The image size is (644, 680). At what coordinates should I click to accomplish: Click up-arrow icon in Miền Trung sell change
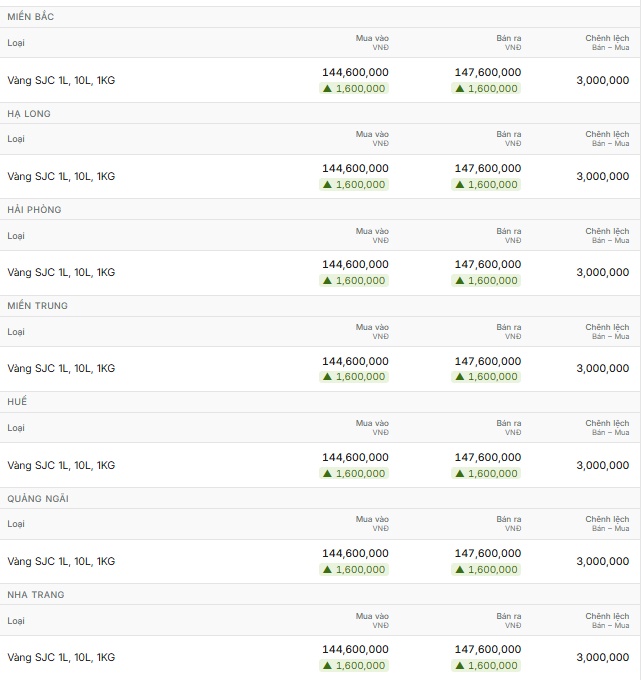click(460, 377)
